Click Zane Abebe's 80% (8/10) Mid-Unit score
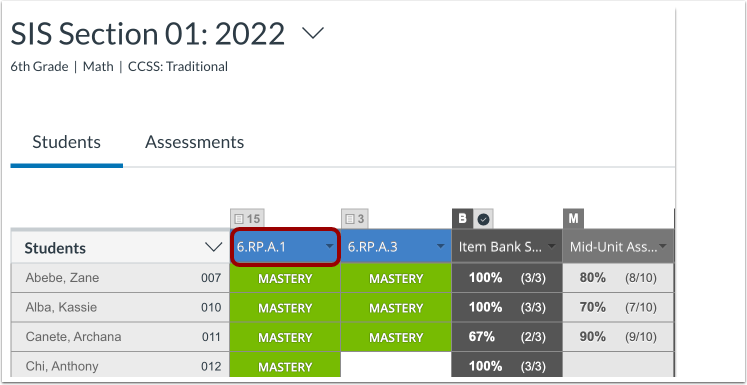This screenshot has width=747, height=385. (618, 278)
